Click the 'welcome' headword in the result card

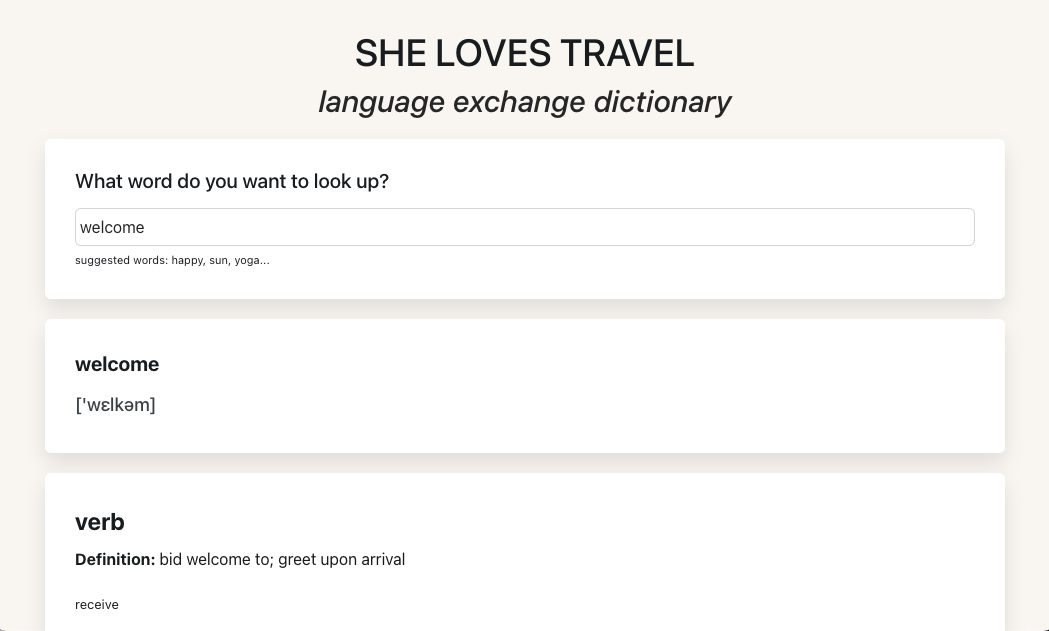(x=117, y=364)
